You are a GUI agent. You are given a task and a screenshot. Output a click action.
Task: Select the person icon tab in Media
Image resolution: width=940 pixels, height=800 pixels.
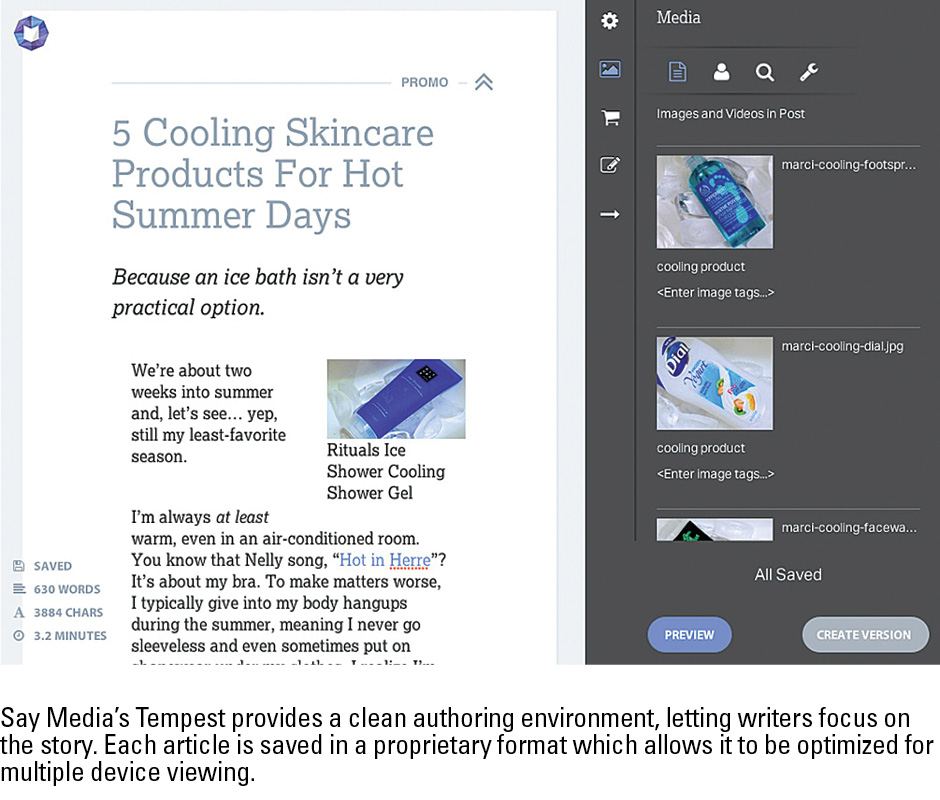point(721,72)
